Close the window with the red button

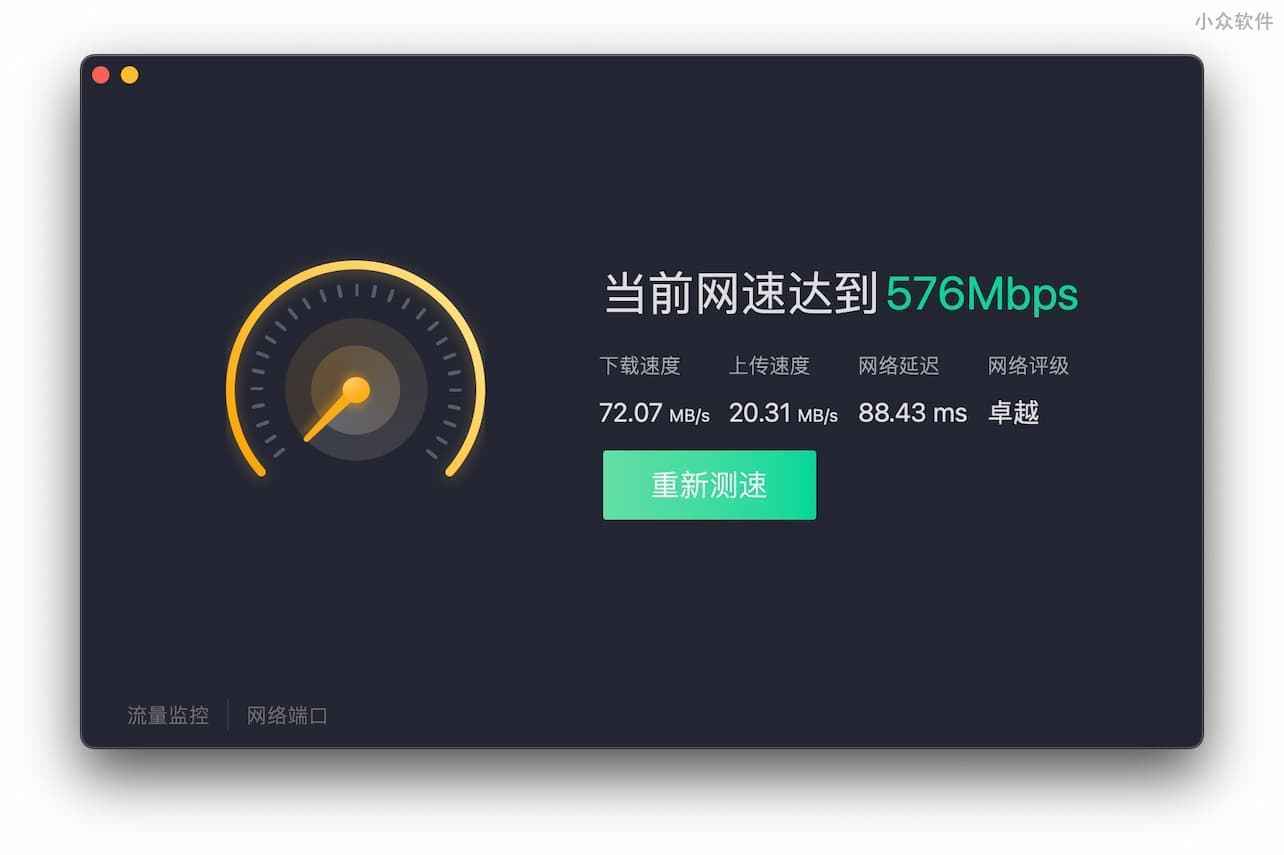pyautogui.click(x=101, y=75)
